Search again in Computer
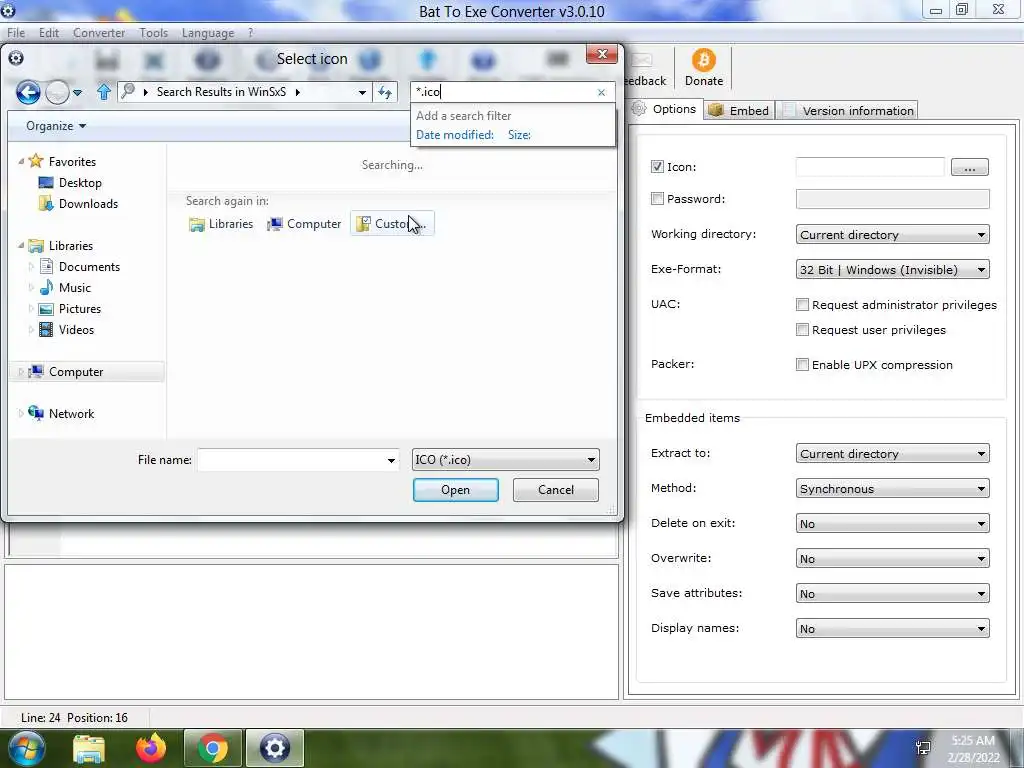Screen dimensions: 1024x768 [x=304, y=224]
